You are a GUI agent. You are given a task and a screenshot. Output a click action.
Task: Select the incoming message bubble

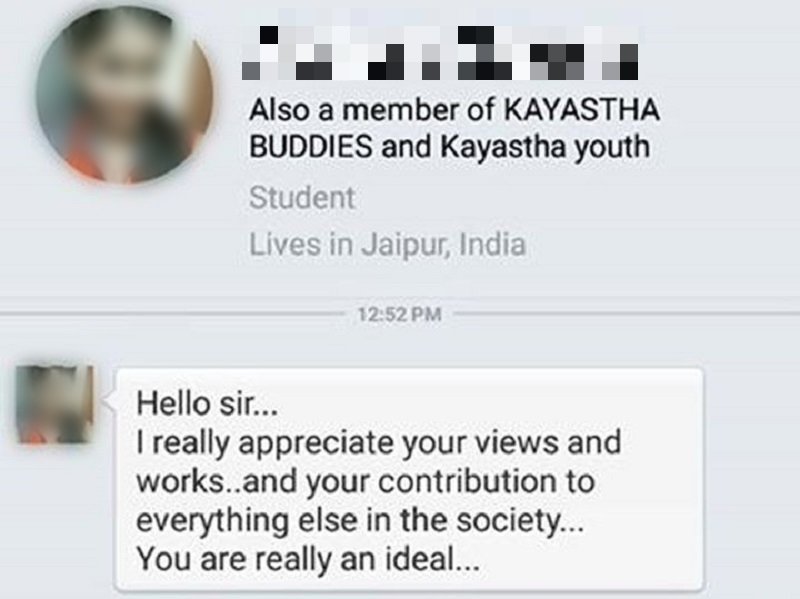(x=410, y=480)
